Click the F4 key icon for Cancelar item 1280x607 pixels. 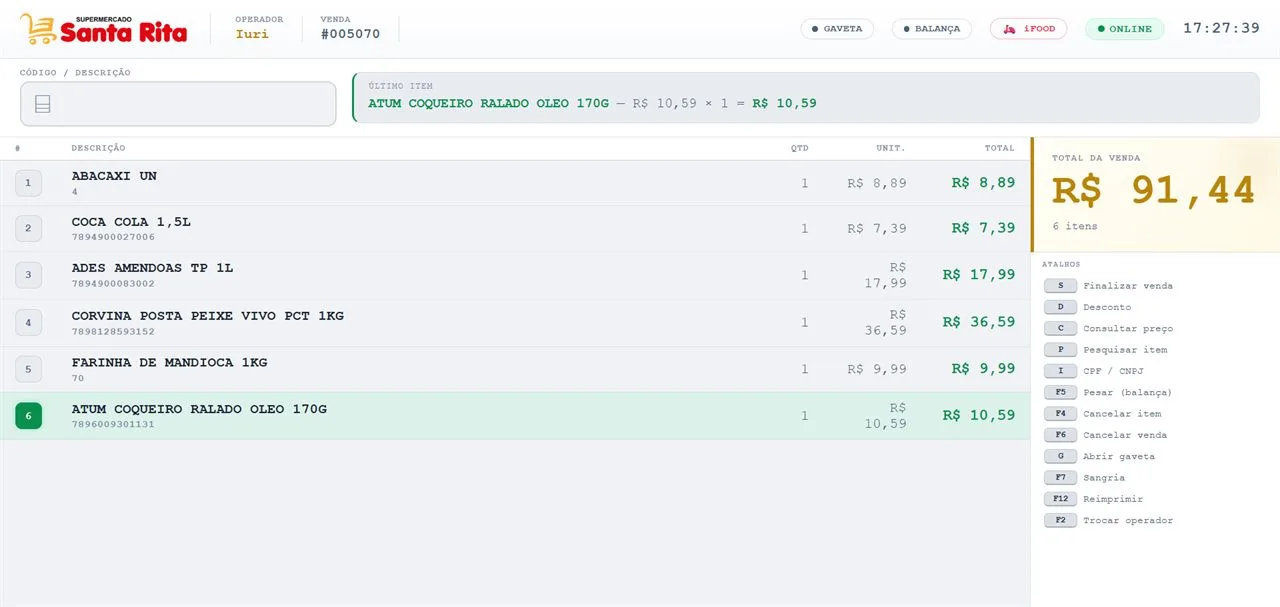coord(1060,414)
